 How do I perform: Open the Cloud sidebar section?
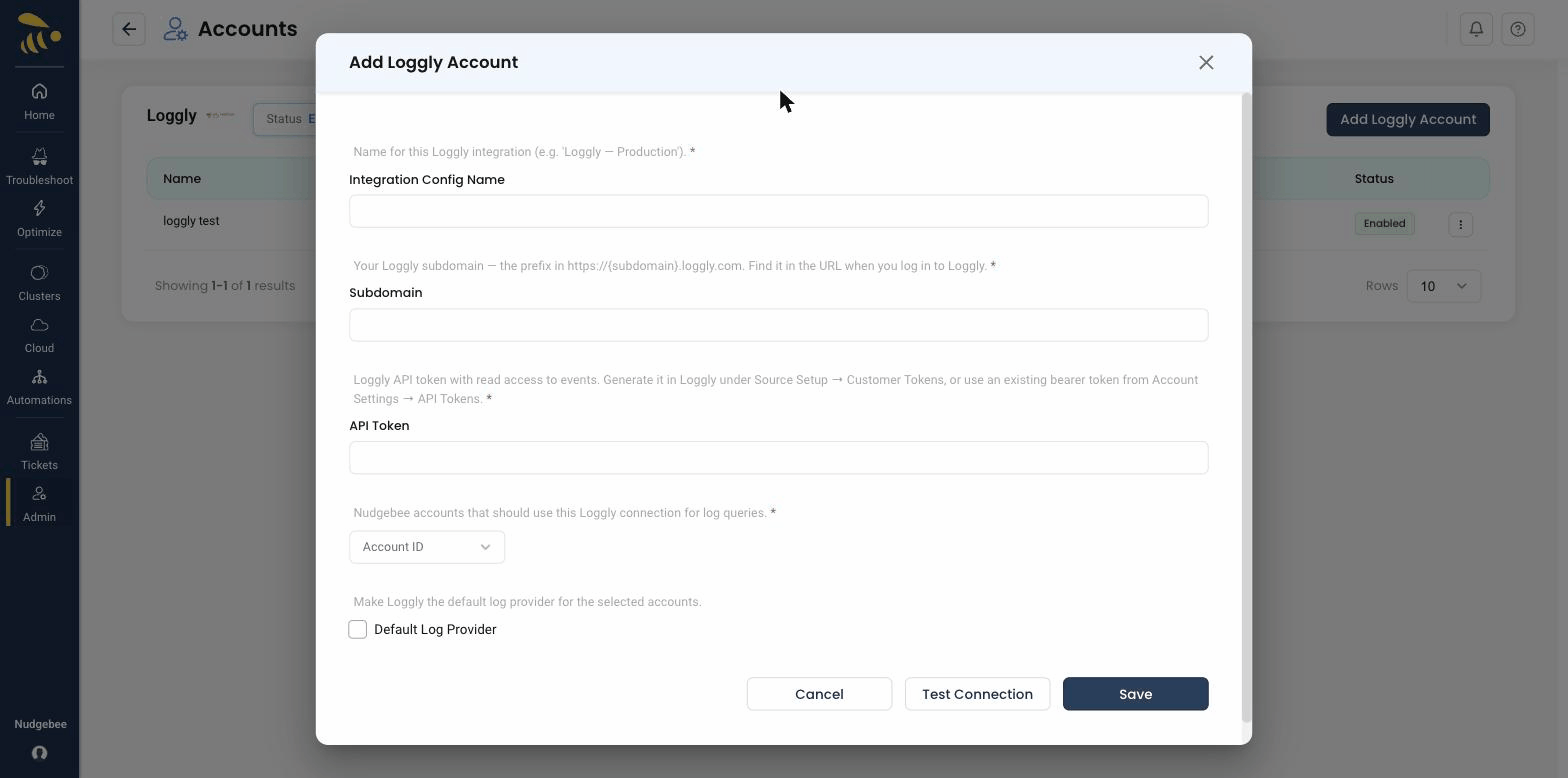click(x=39, y=335)
